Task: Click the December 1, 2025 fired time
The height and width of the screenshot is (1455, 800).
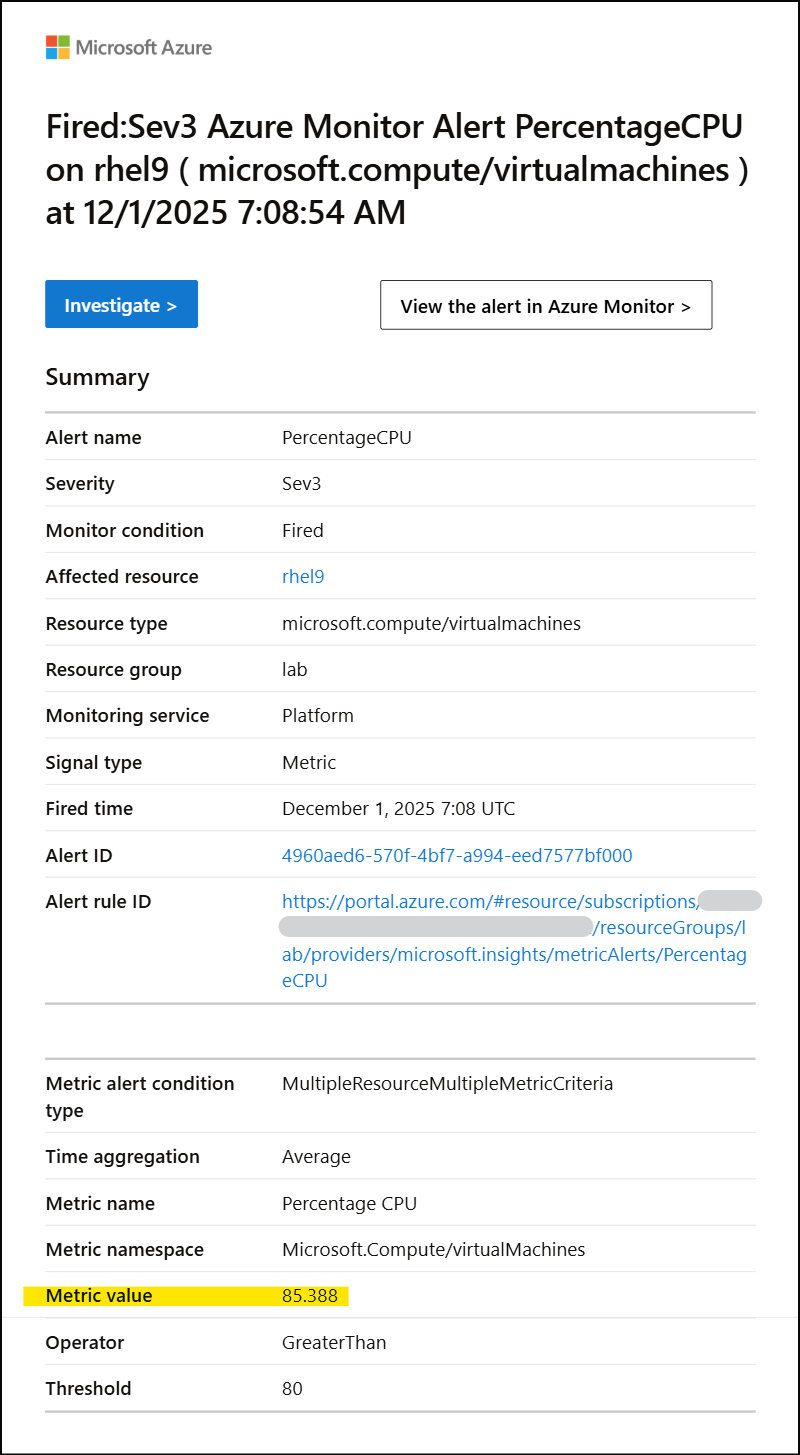Action: tap(399, 809)
